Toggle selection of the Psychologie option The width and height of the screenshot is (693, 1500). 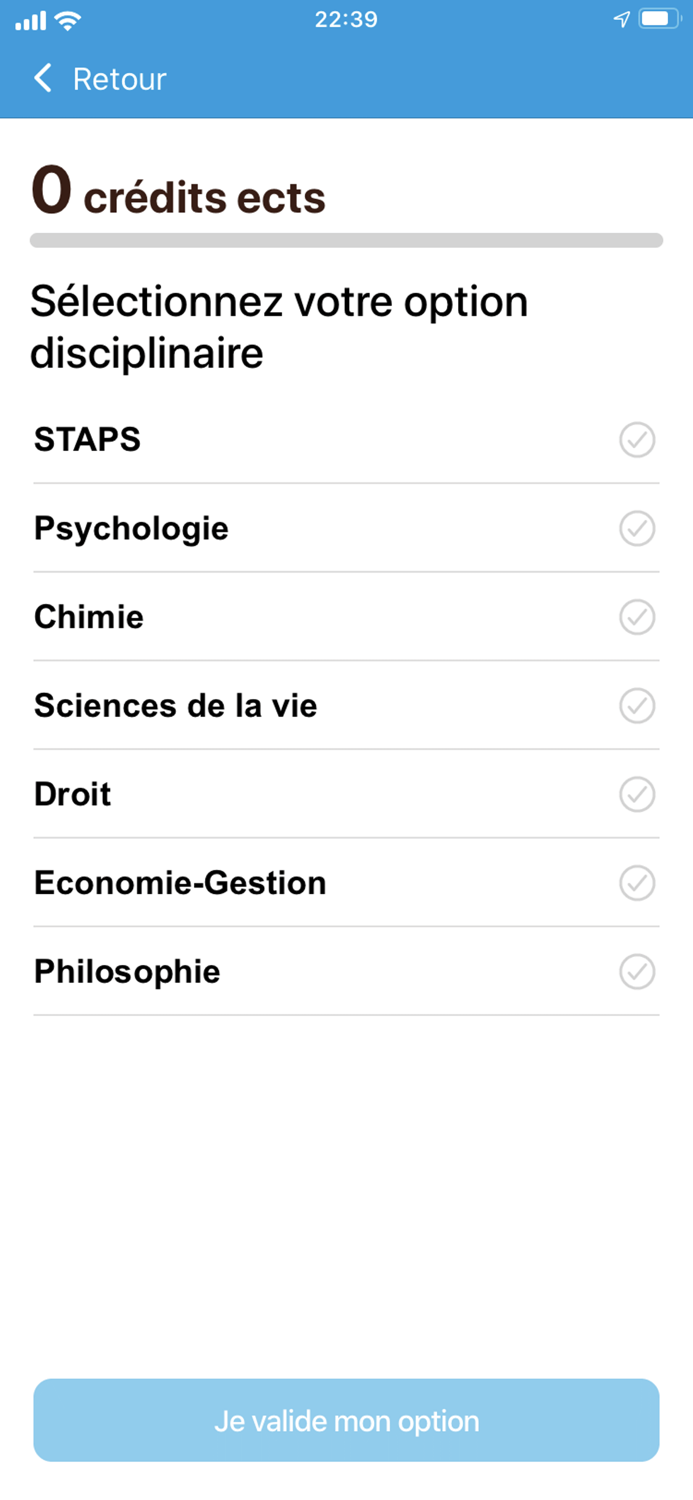point(637,528)
